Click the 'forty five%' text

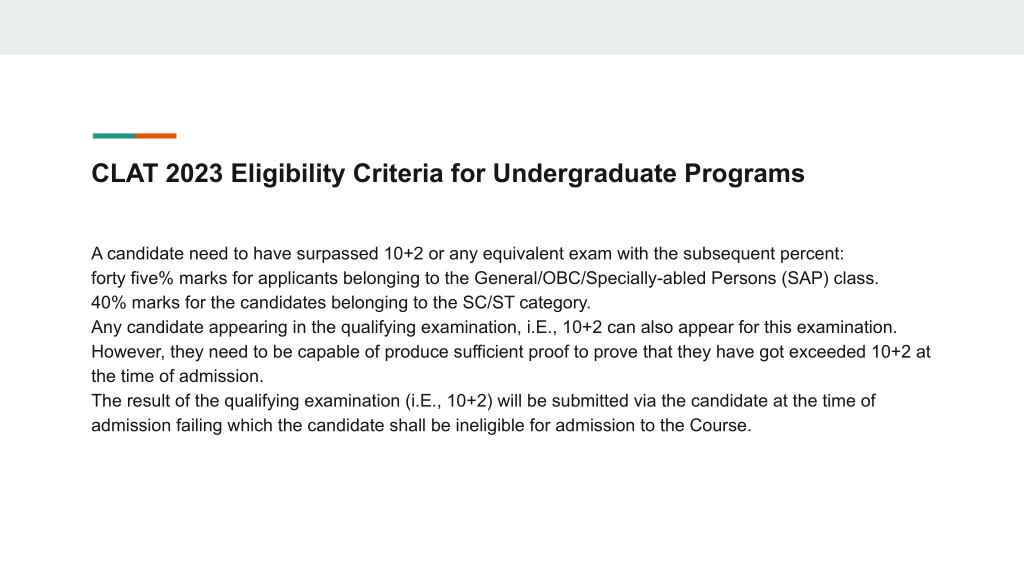[x=133, y=278]
